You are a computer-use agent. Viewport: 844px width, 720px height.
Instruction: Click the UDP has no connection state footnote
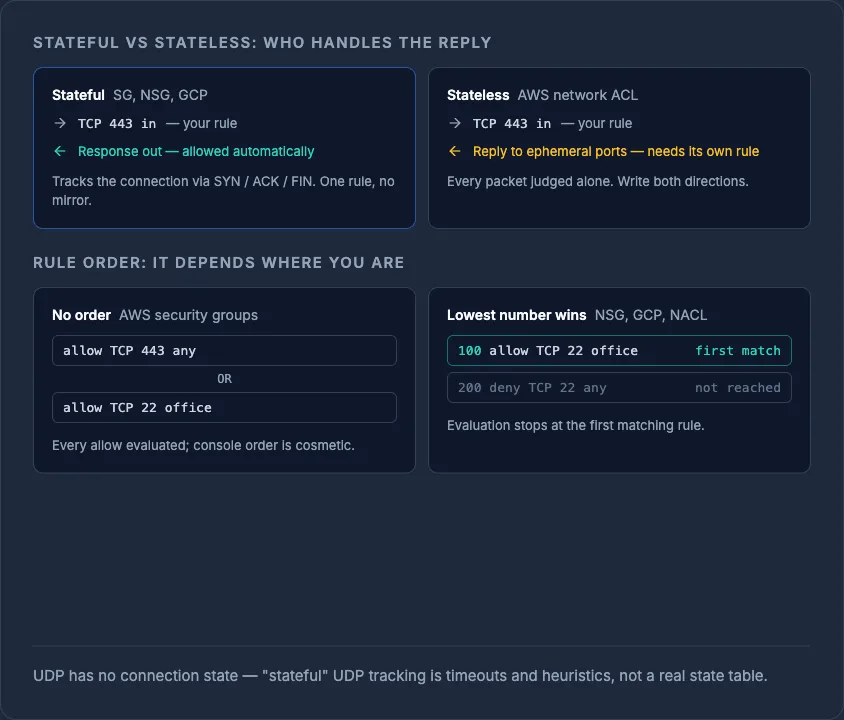400,676
